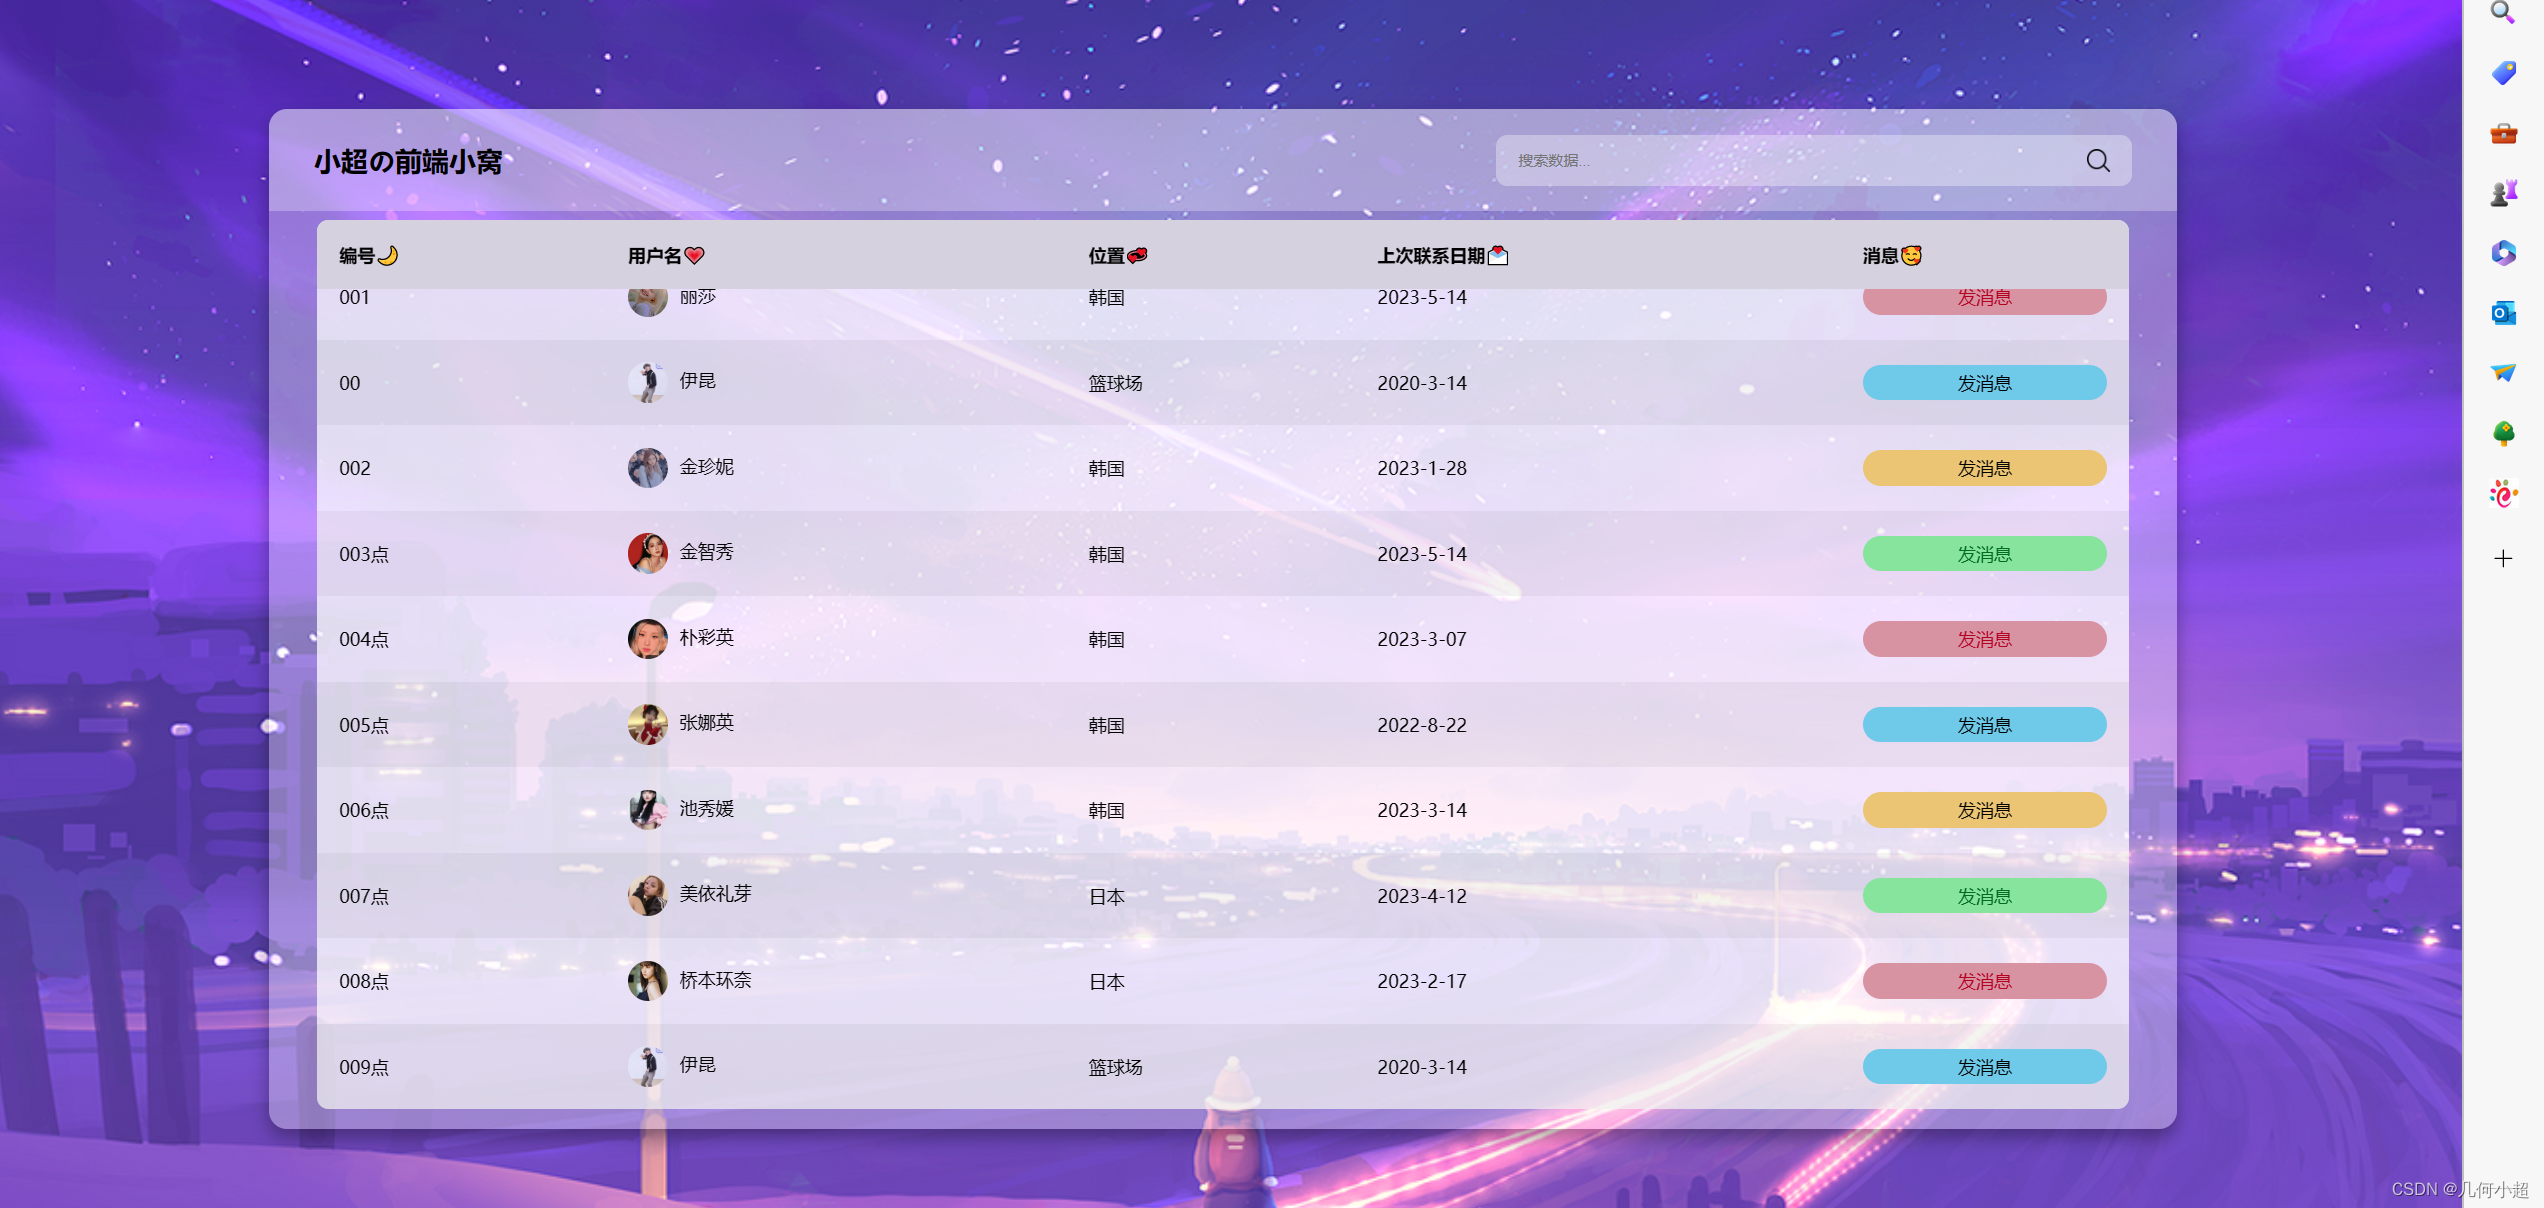Click the avatar of 朴彩英
This screenshot has width=2544, height=1208.
coord(648,639)
